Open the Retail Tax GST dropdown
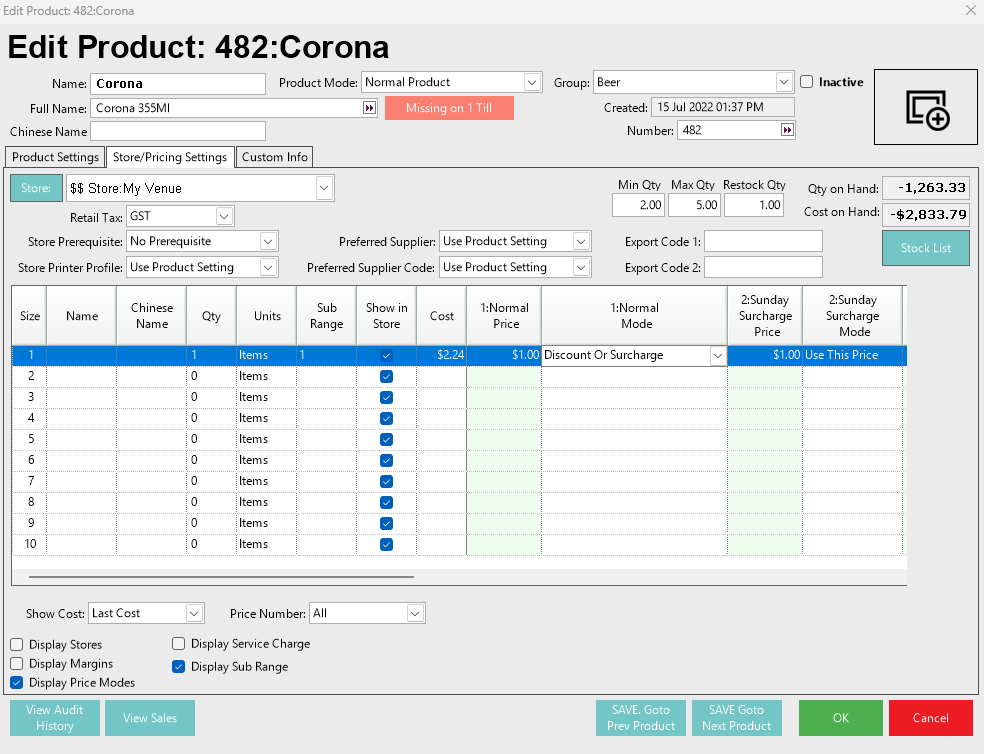The image size is (984, 754). pyautogui.click(x=224, y=216)
